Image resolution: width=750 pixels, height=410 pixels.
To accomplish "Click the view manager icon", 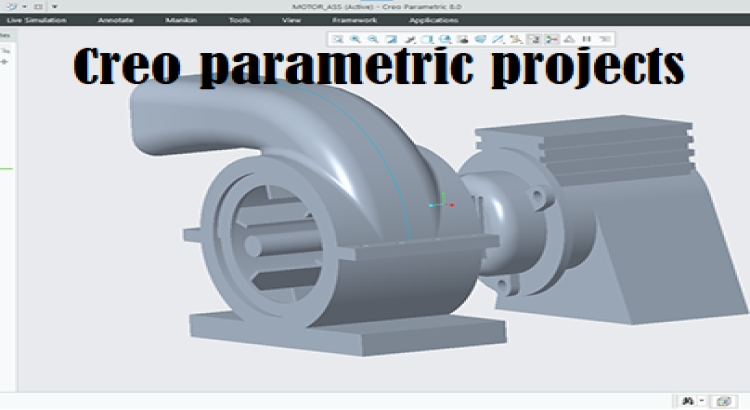I will pyautogui.click(x=463, y=39).
